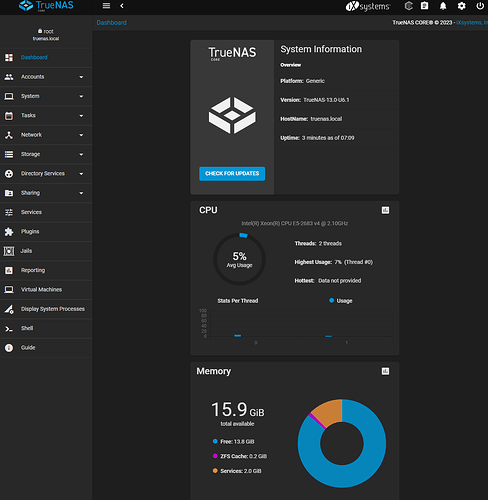Click the '15.9 GiB' total available value
Viewport: 488px width, 500px height.
(x=238, y=410)
